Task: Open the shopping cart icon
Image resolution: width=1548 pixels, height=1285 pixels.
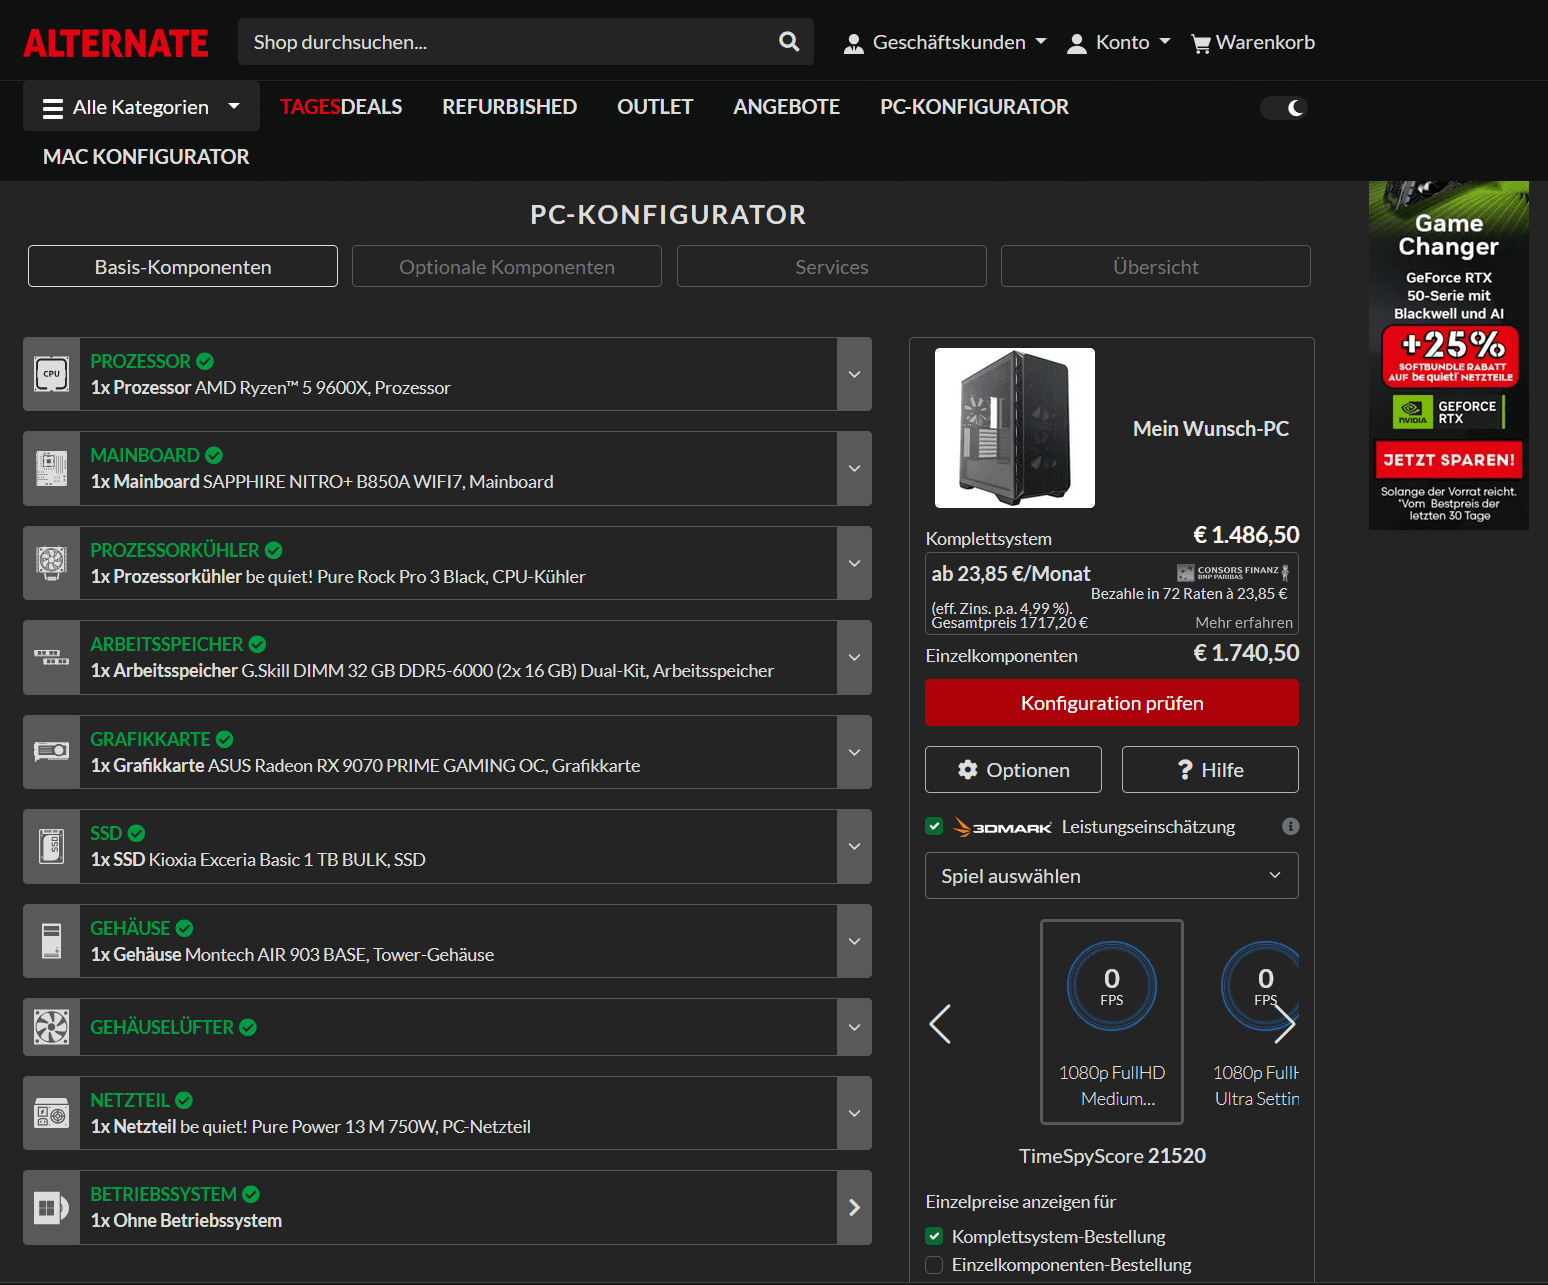Action: (x=1201, y=44)
